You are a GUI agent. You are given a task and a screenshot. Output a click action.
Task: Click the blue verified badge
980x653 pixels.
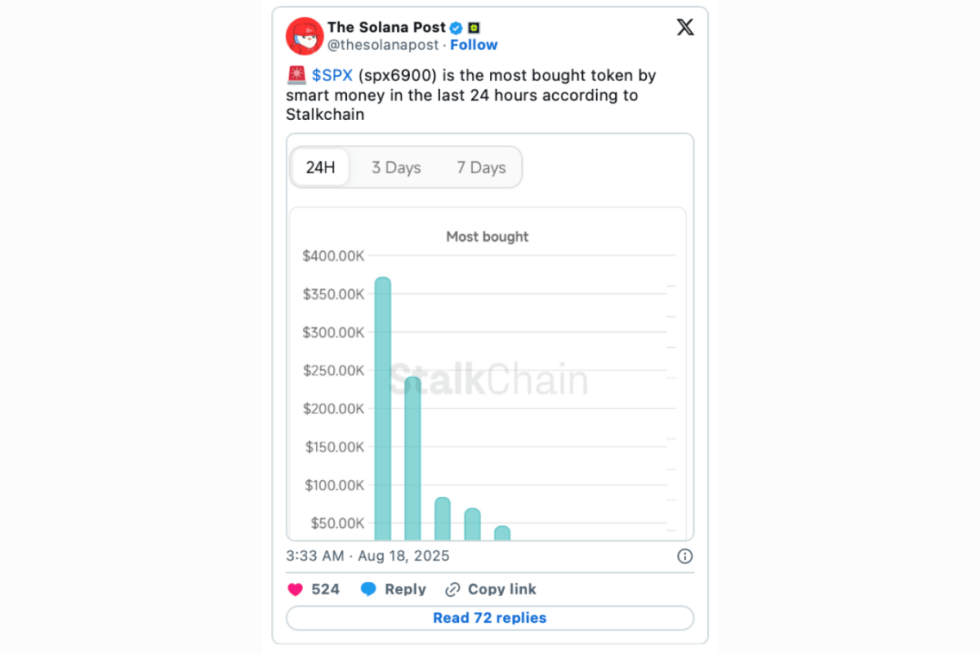click(456, 28)
